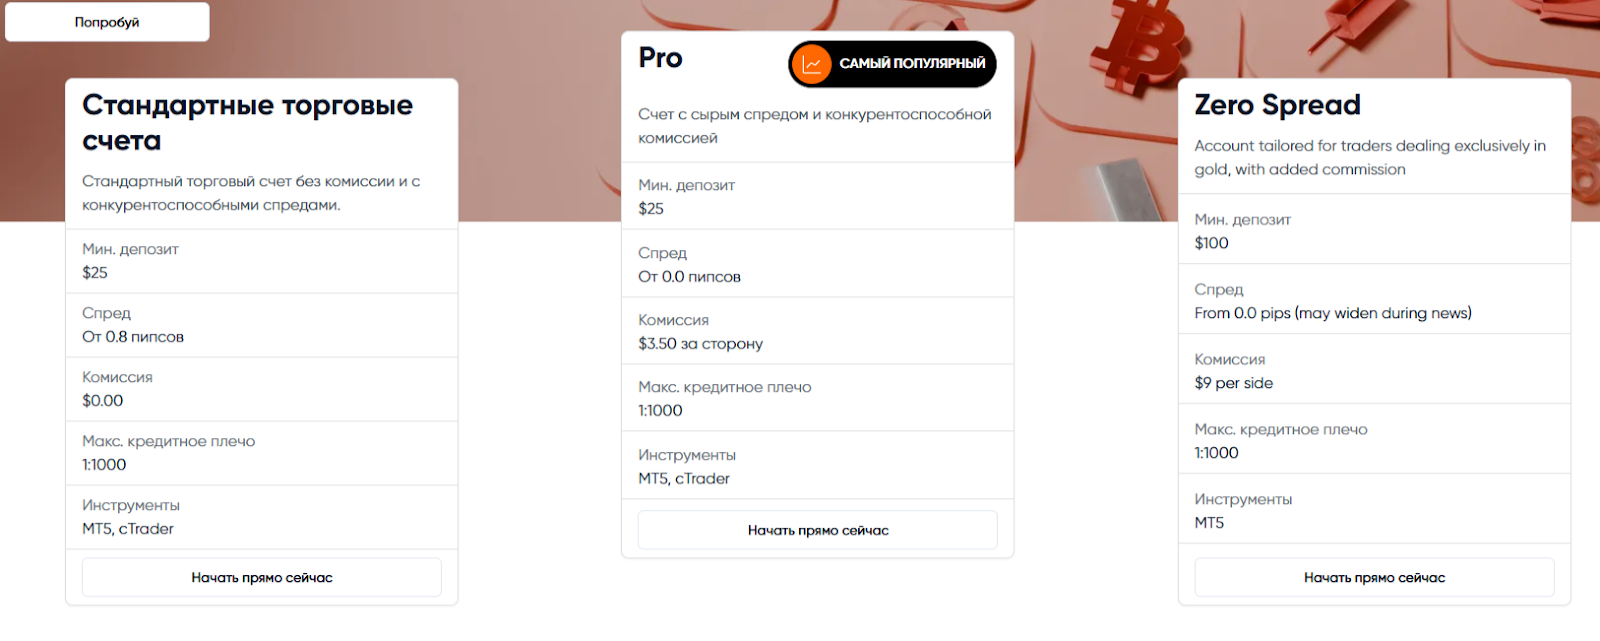Click the САМЫЙ ПОПУЛЯРНЫЙ badge
This screenshot has width=1600, height=641.
point(892,64)
